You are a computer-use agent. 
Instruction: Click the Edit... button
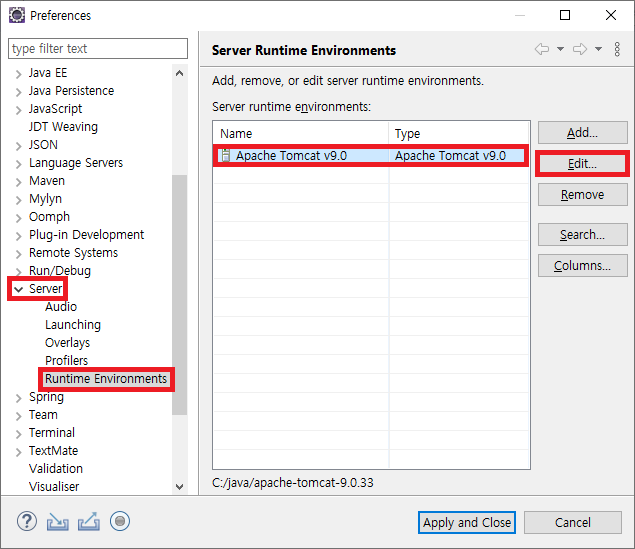(583, 164)
